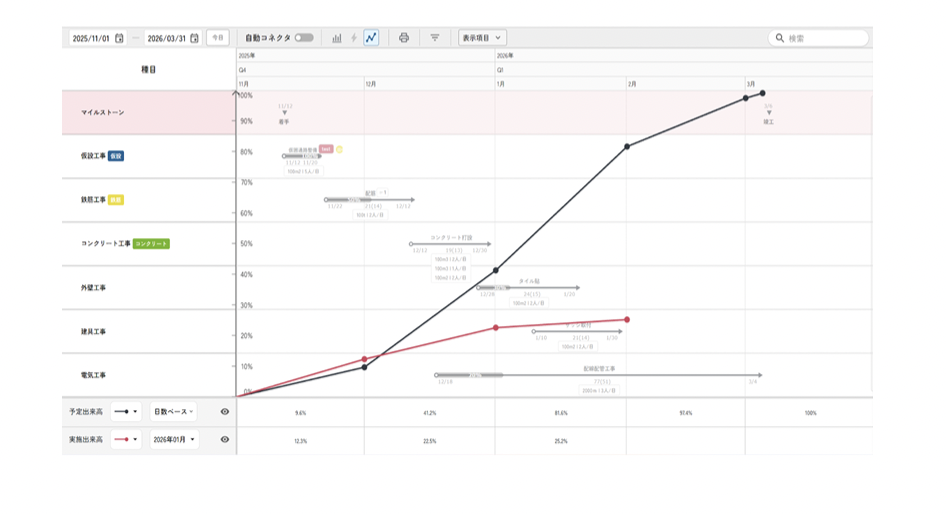Open the 2026年01月 month dropdown
This screenshot has height=514, width=946.
[174, 439]
